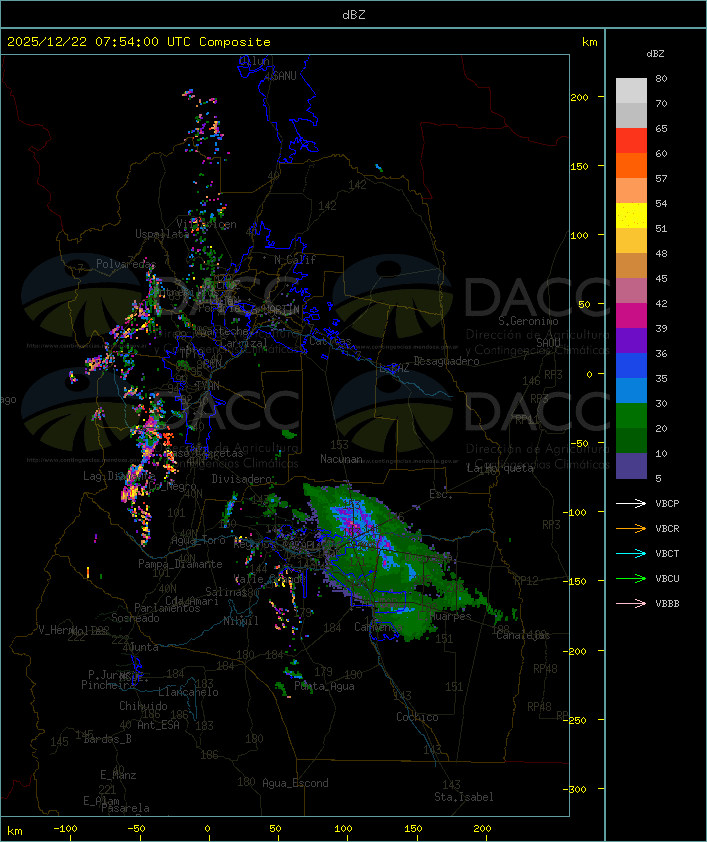The width and height of the screenshot is (707, 842).
Task: Click the Agua_Toro map label
Action: pyautogui.click(x=198, y=540)
